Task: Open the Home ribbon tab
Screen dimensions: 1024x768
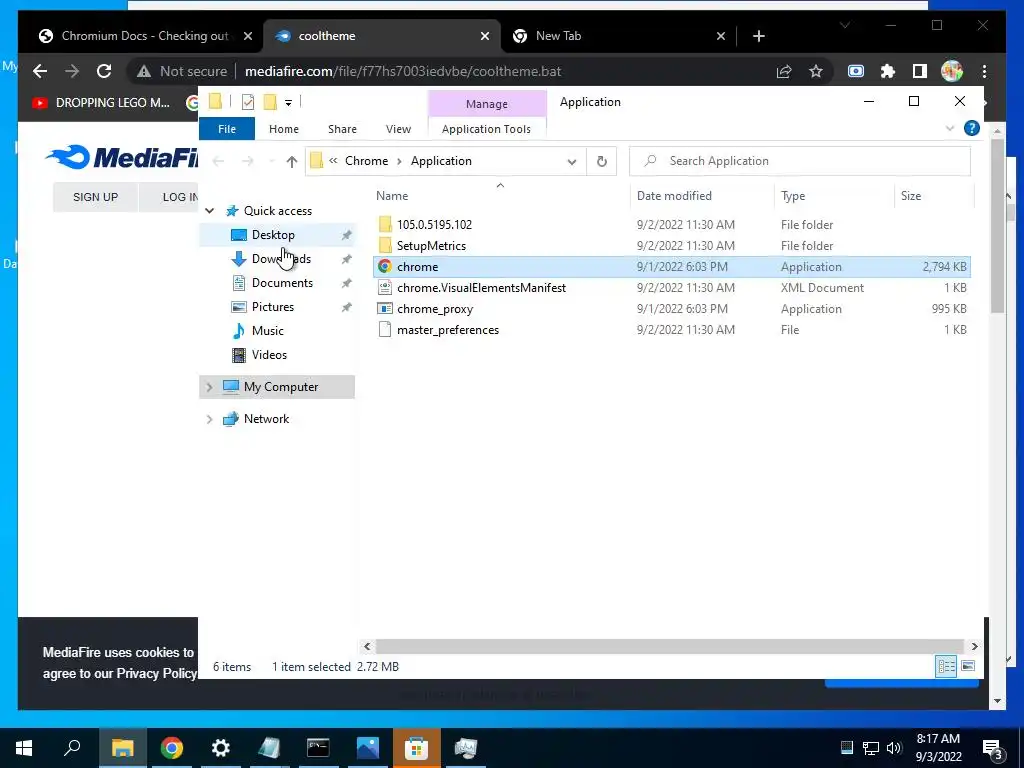Action: tap(283, 129)
